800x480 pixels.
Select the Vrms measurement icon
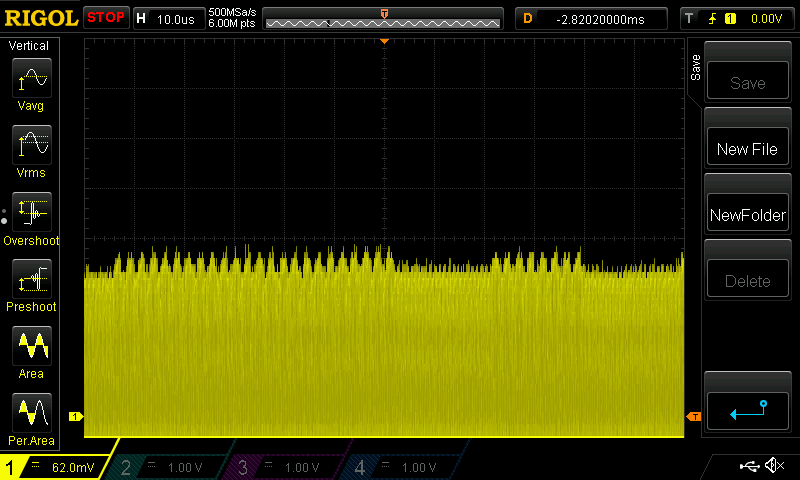[x=32, y=145]
